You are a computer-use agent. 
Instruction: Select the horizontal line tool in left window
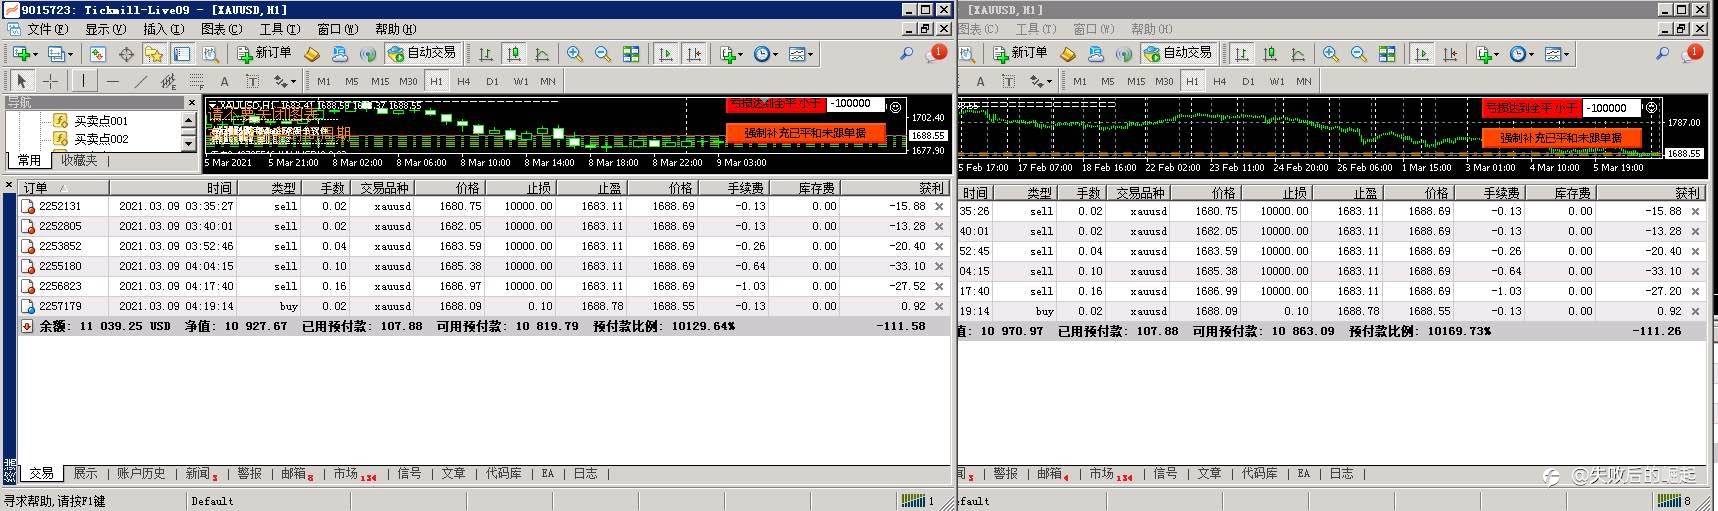tap(112, 81)
